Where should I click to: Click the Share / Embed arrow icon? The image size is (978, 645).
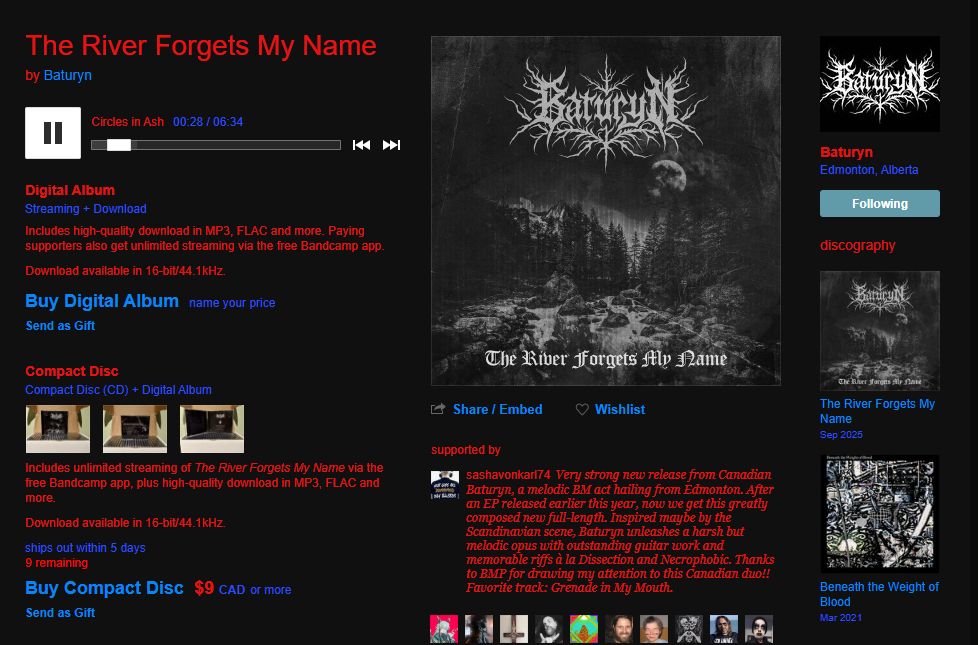pyautogui.click(x=438, y=409)
